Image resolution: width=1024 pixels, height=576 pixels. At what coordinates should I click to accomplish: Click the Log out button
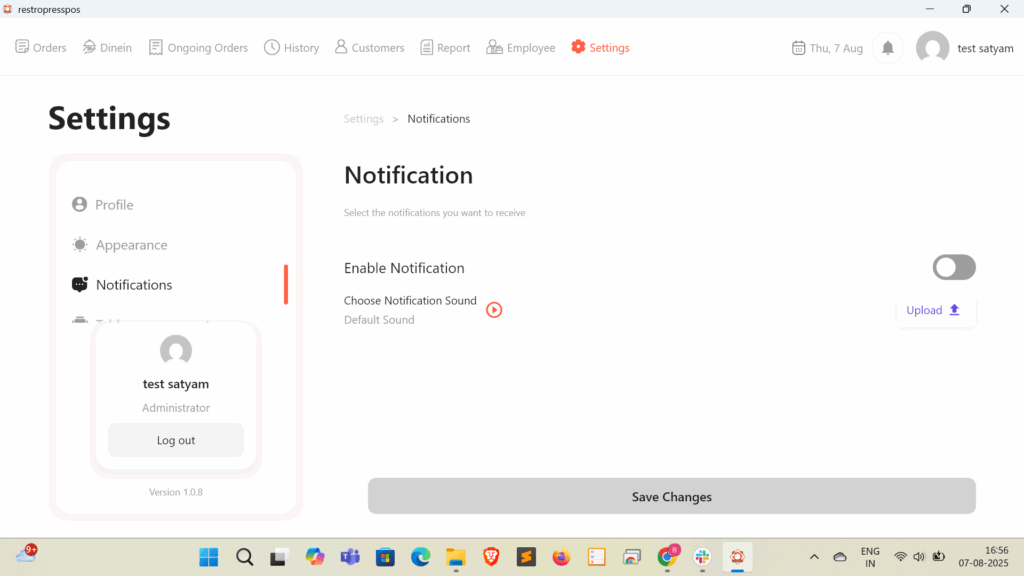tap(176, 440)
